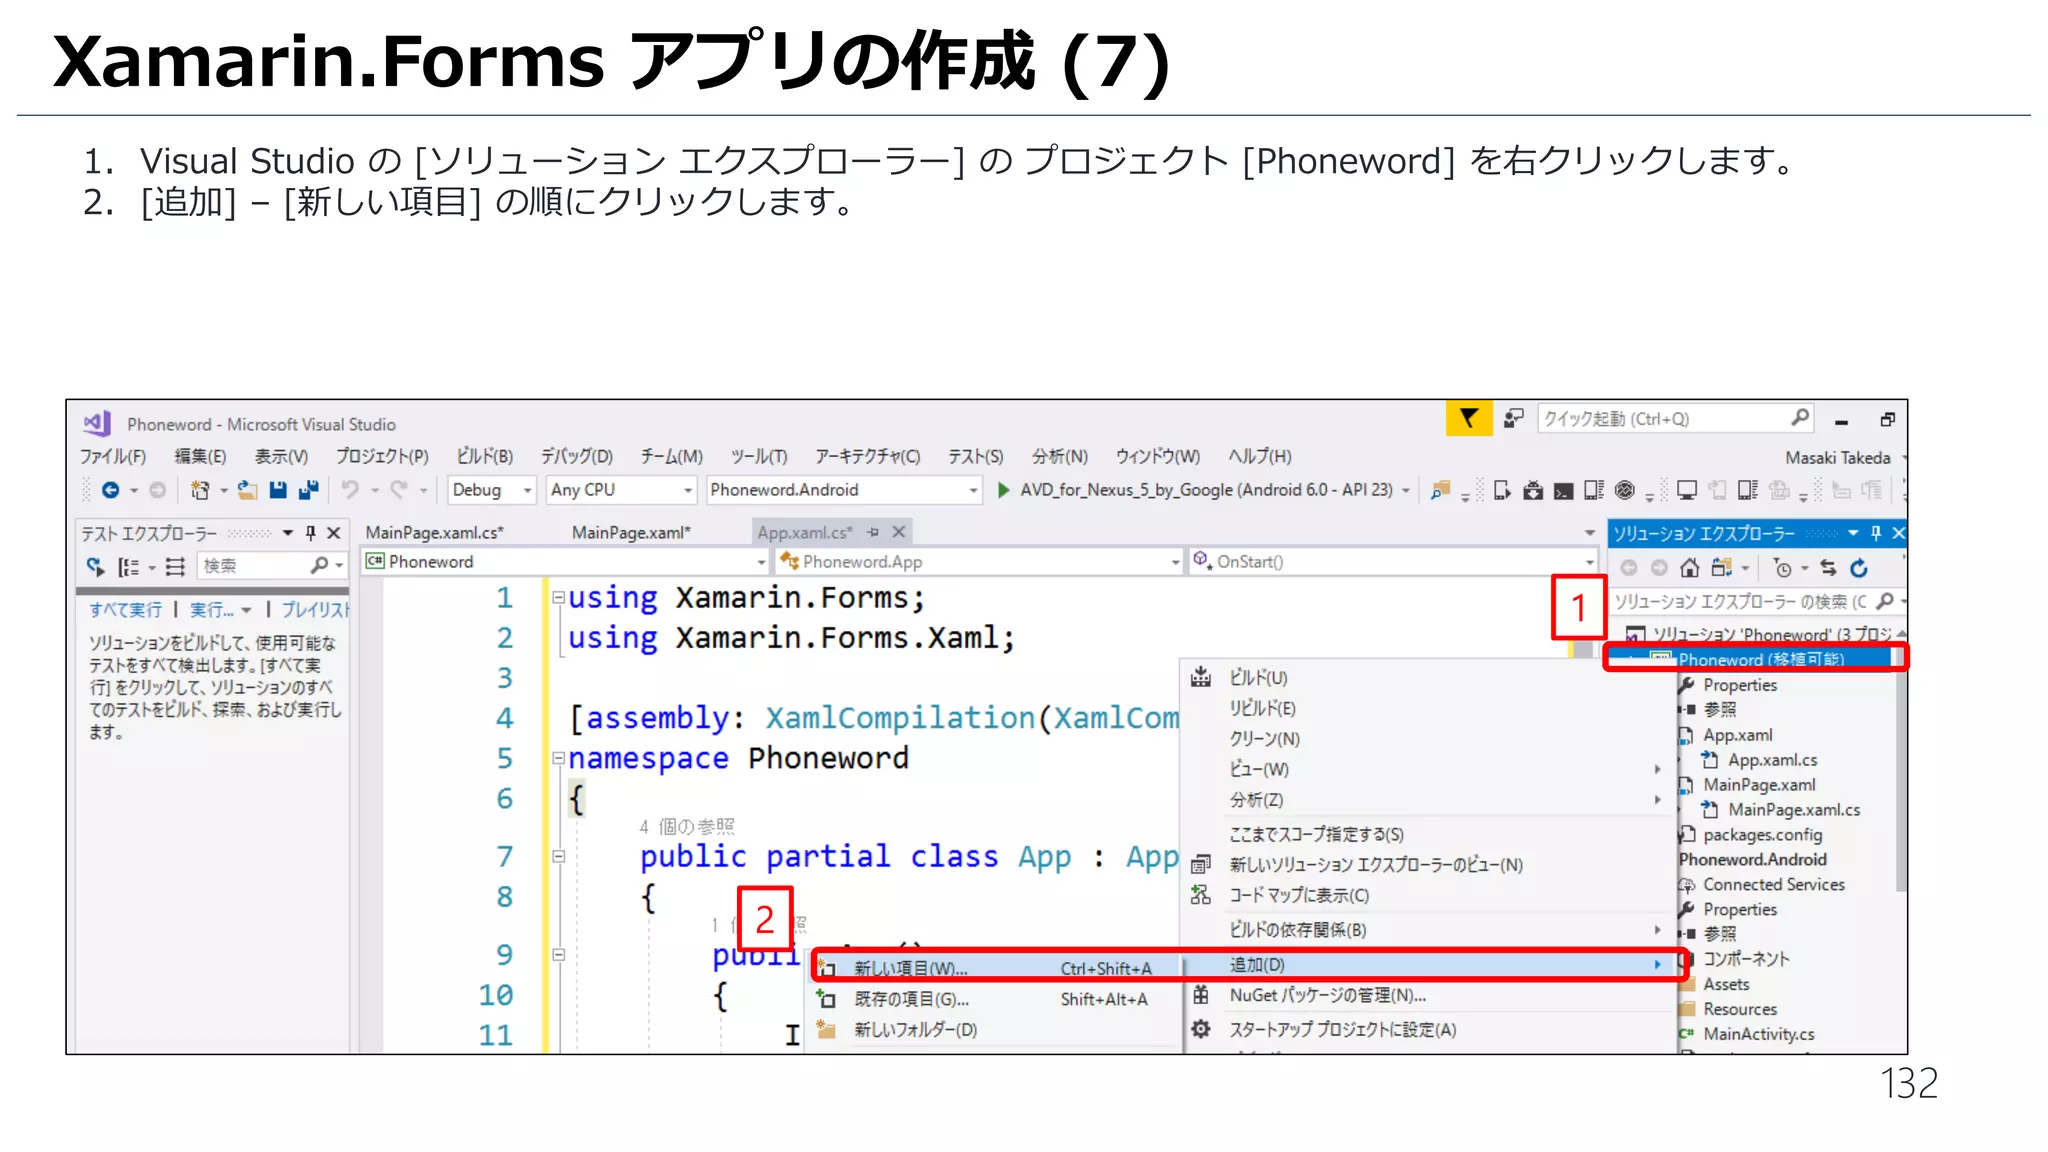This screenshot has height=1152, width=2048.
Task: Click the Mac Agent monitor icon in toolbar
Action: coord(1687,490)
